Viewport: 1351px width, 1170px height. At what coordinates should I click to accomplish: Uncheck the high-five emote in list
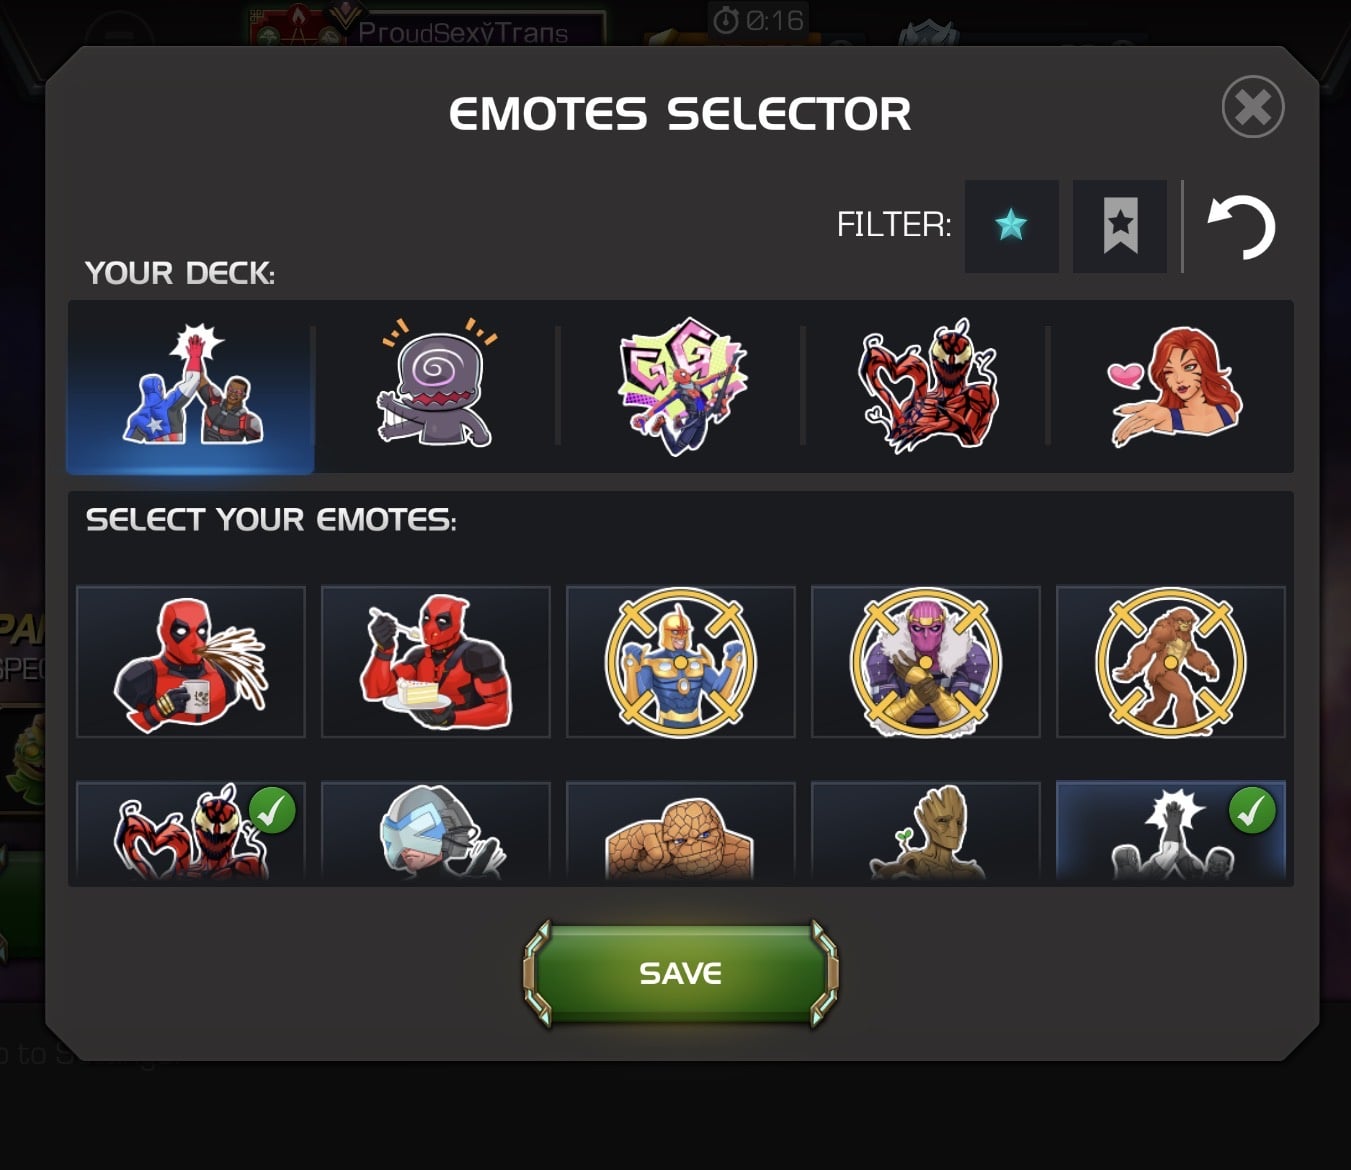tap(1171, 832)
